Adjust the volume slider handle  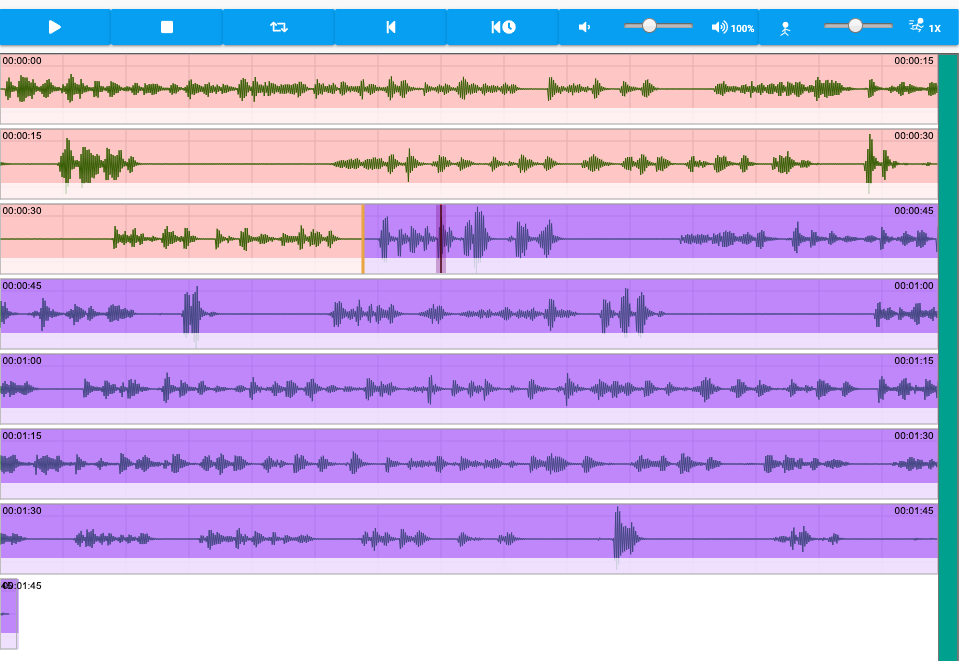click(x=650, y=26)
